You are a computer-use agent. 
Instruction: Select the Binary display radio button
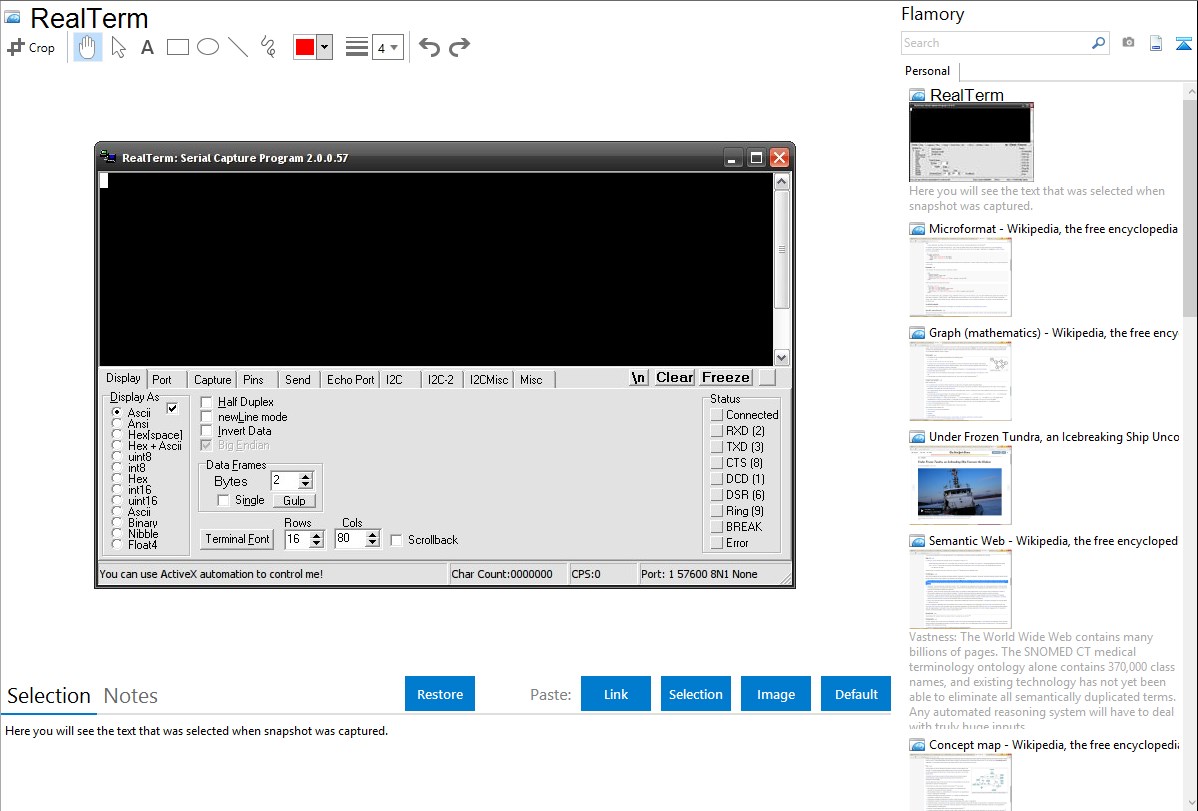pyautogui.click(x=117, y=523)
